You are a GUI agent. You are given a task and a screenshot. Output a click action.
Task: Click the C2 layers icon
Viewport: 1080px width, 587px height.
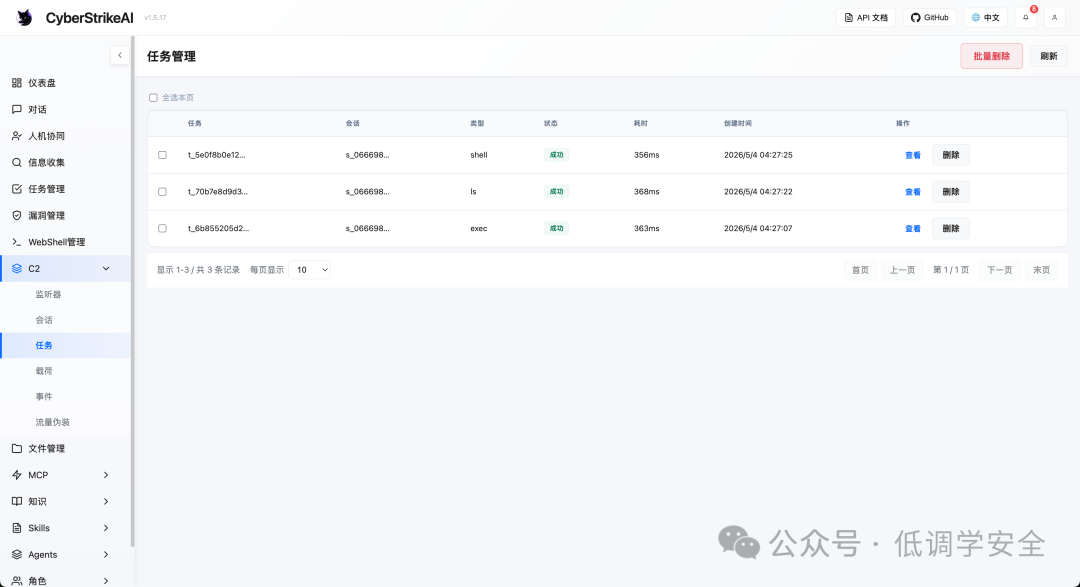pyautogui.click(x=17, y=269)
